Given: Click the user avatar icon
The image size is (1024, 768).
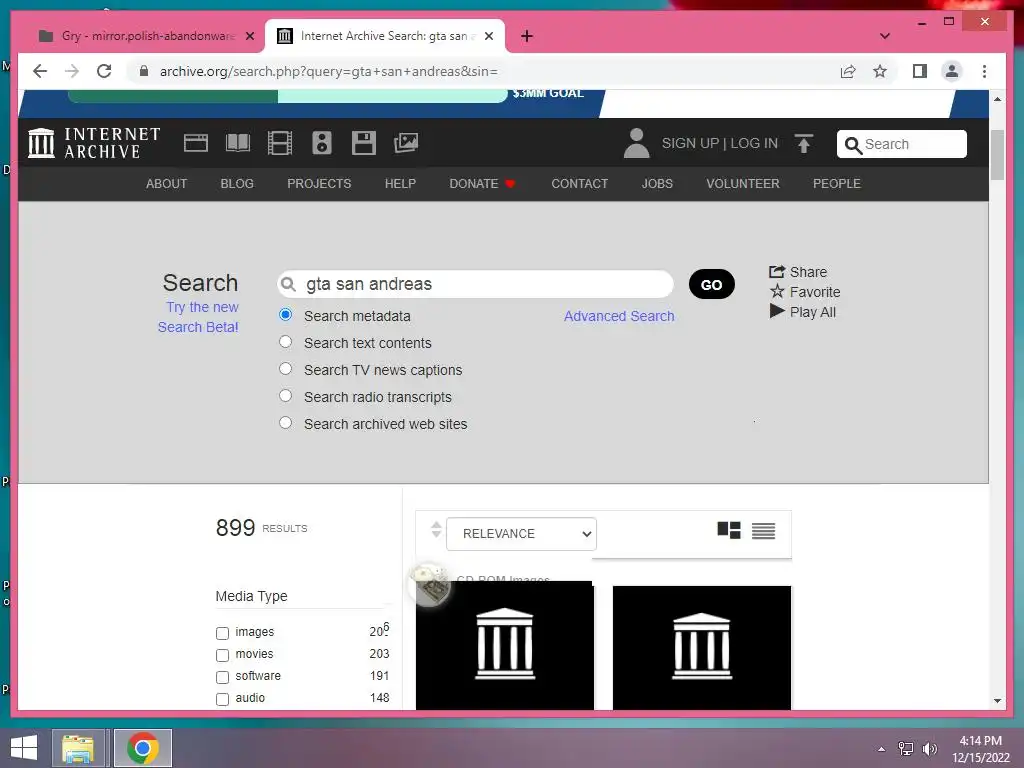Looking at the screenshot, I should pos(636,143).
